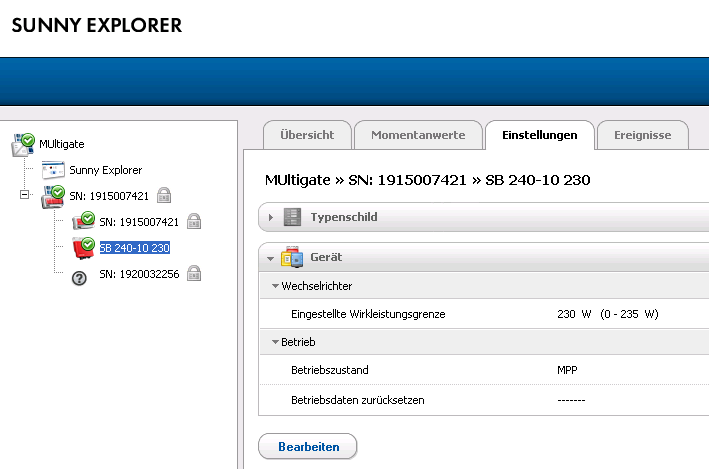The width and height of the screenshot is (709, 469).
Task: Select the top-level SN: 1915007421 node
Action: pos(109,196)
